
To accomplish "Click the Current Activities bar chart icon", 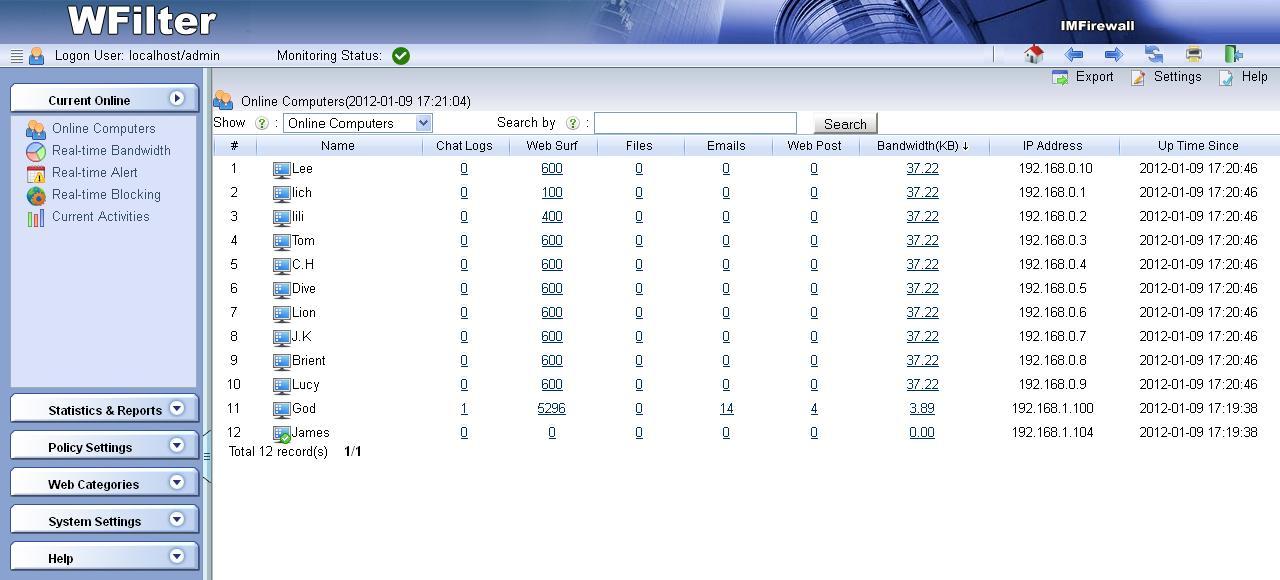I will [36, 217].
